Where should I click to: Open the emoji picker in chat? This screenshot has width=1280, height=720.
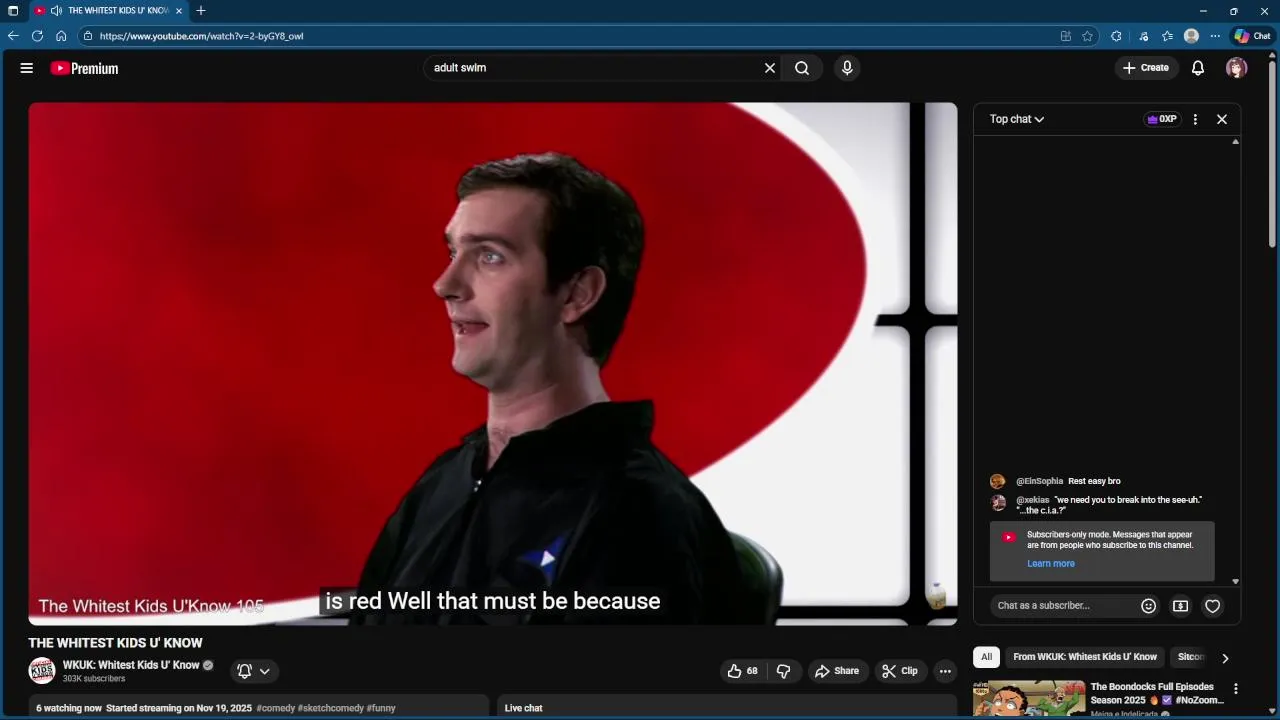point(1149,606)
